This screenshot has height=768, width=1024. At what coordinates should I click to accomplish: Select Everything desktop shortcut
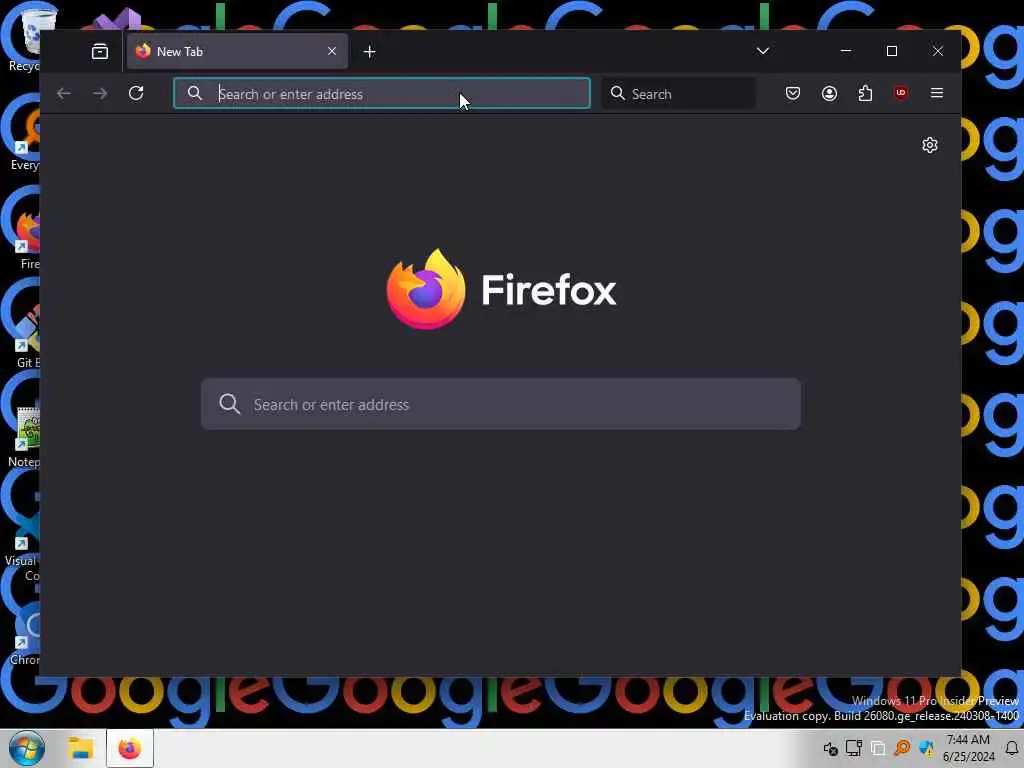24,137
